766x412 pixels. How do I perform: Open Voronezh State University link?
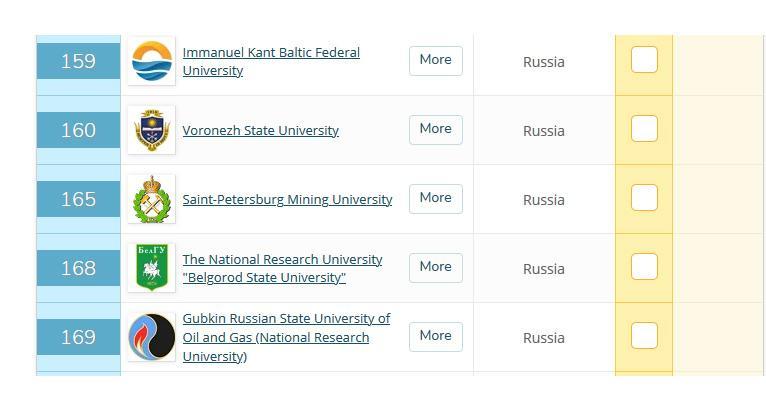(260, 131)
